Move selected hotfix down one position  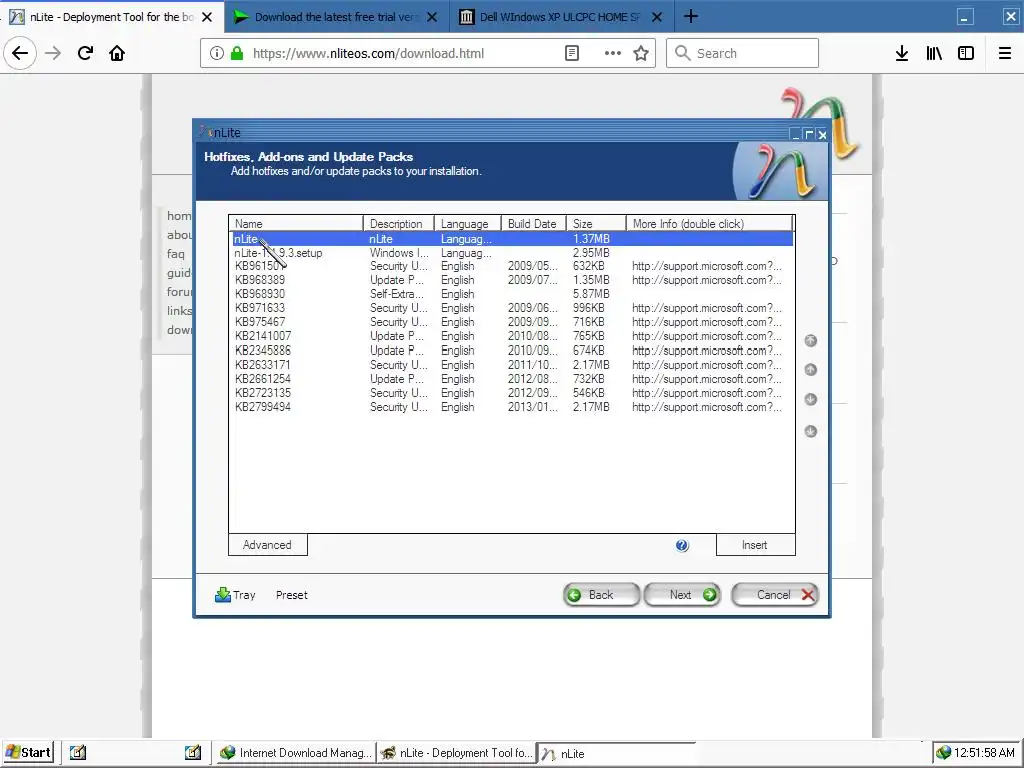tap(810, 399)
